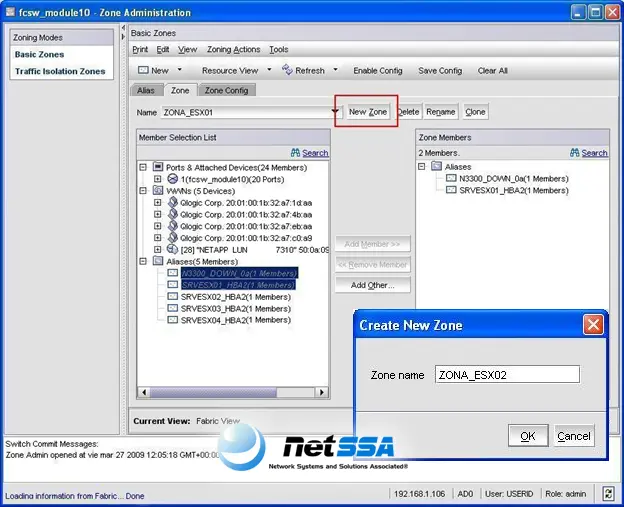This screenshot has width=624, height=507.
Task: Click the fcsw_module10 switch icon in tree
Action: point(172,179)
